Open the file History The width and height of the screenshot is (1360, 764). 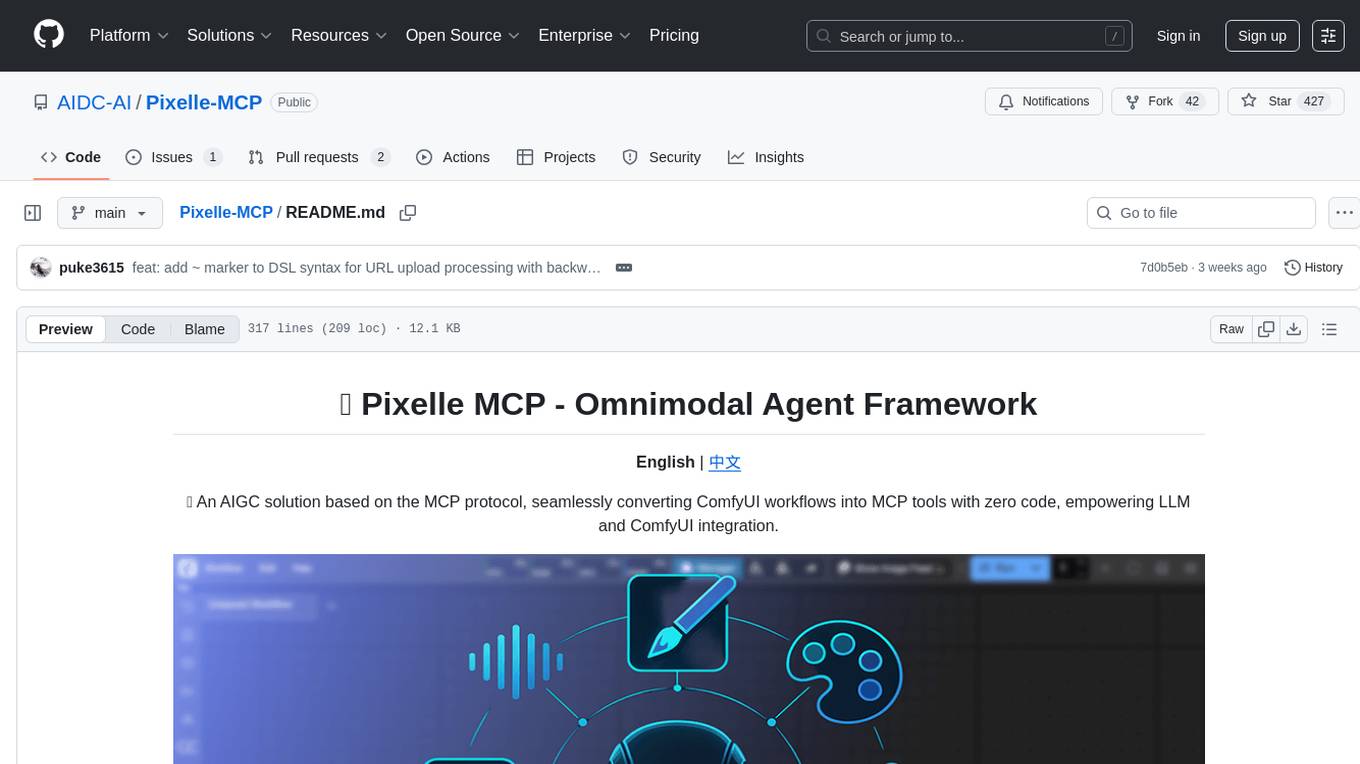click(1313, 268)
